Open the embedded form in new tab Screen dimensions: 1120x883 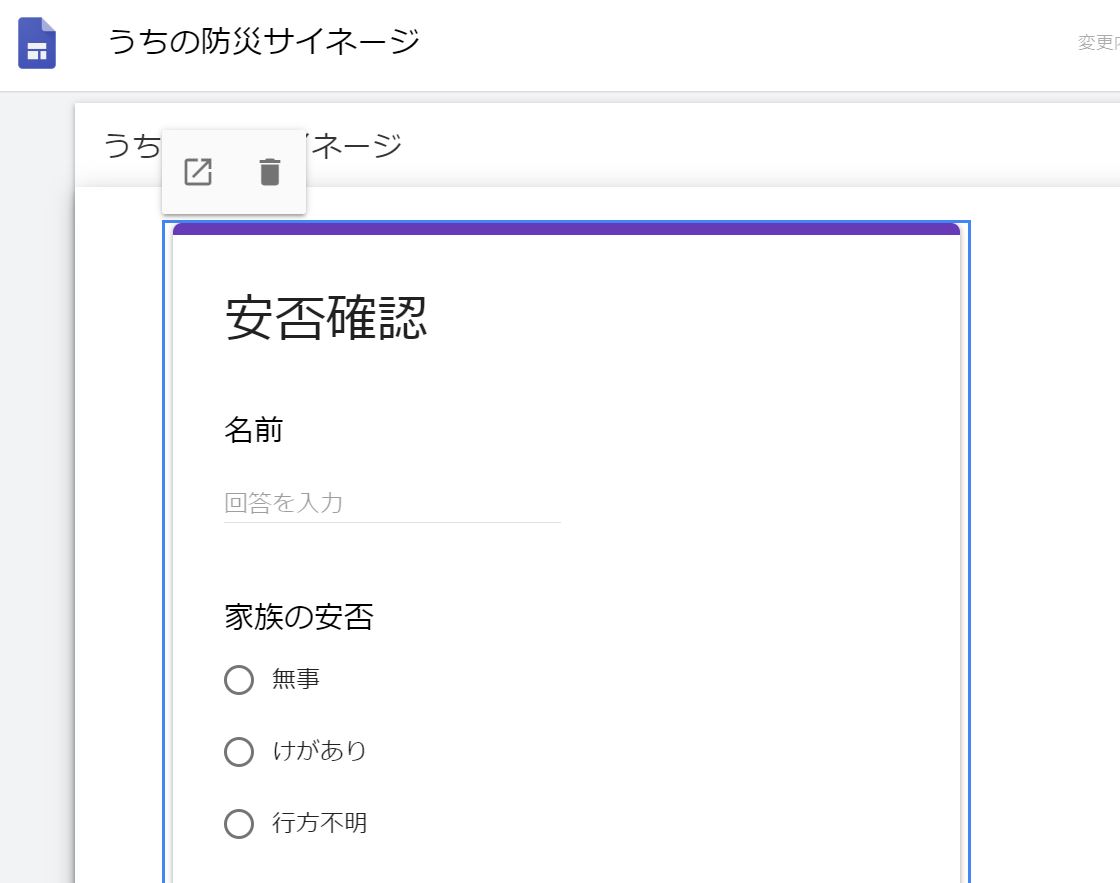pos(198,172)
